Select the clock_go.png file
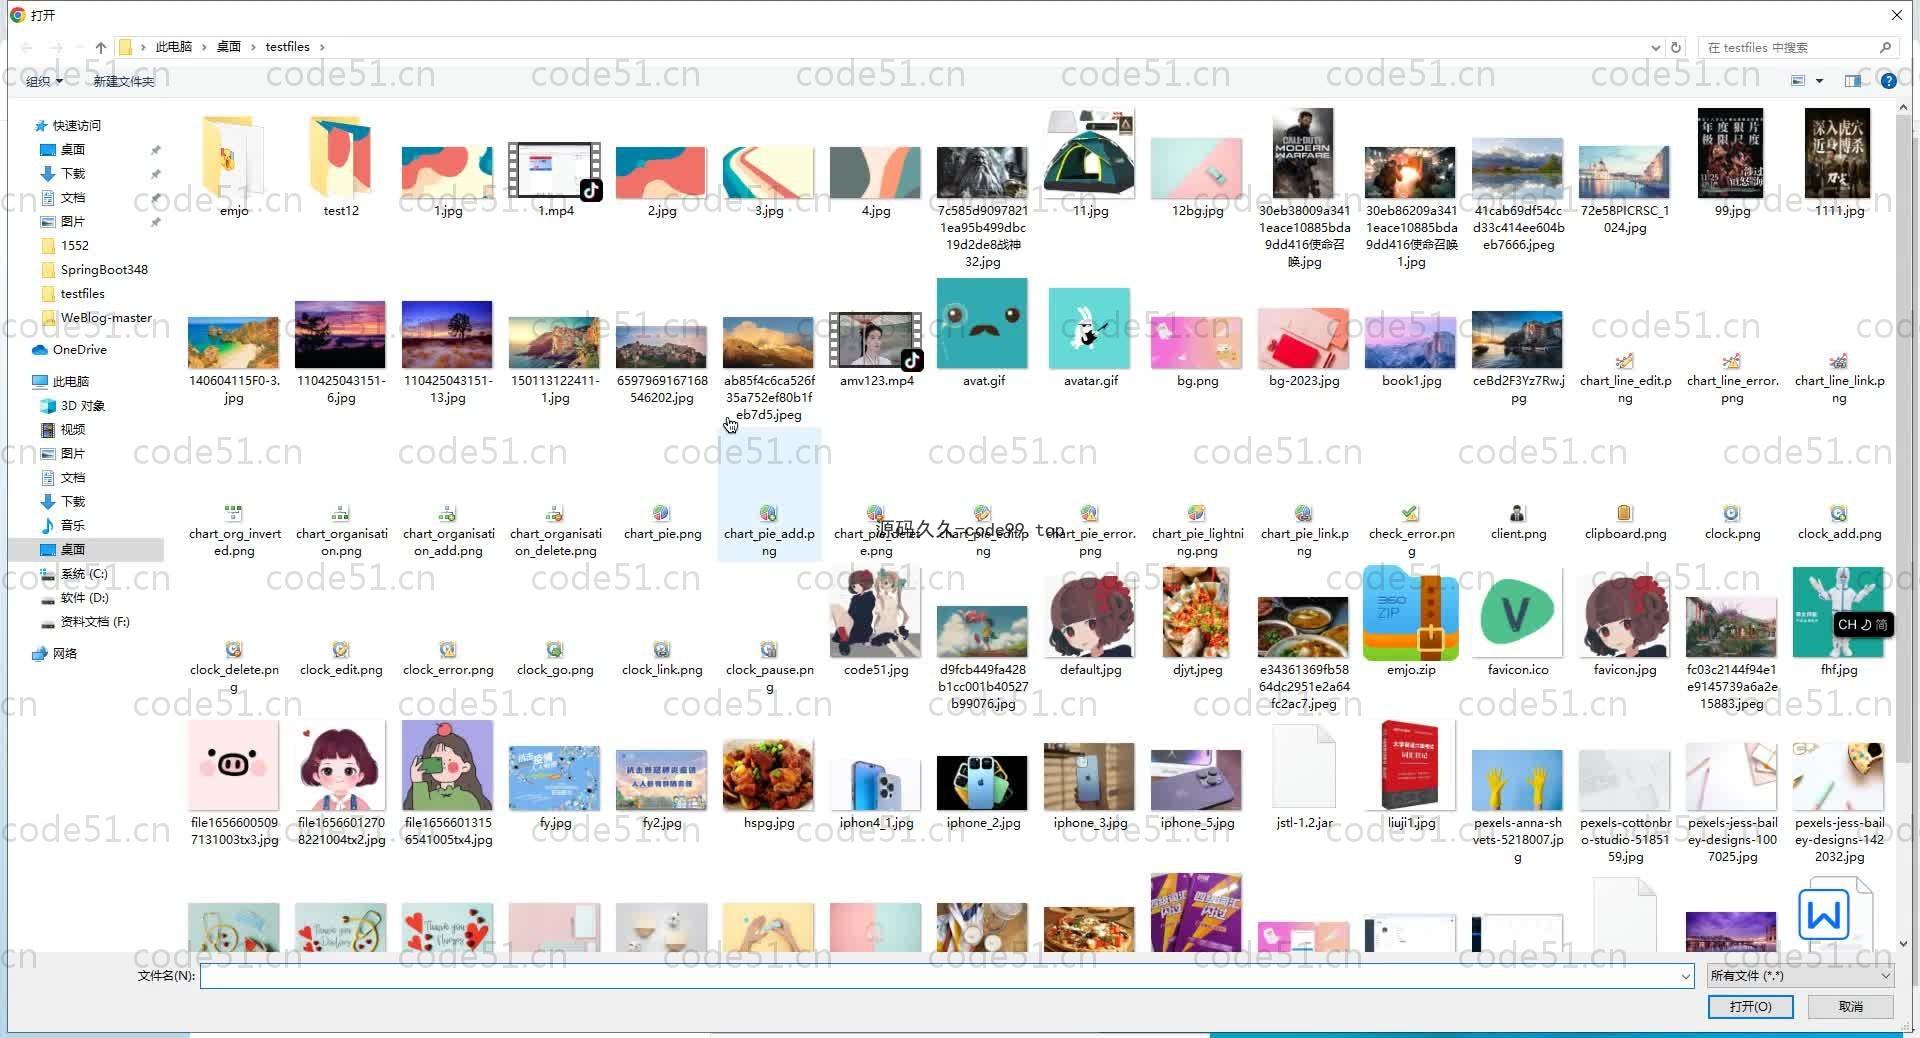This screenshot has height=1038, width=1920. coord(555,650)
